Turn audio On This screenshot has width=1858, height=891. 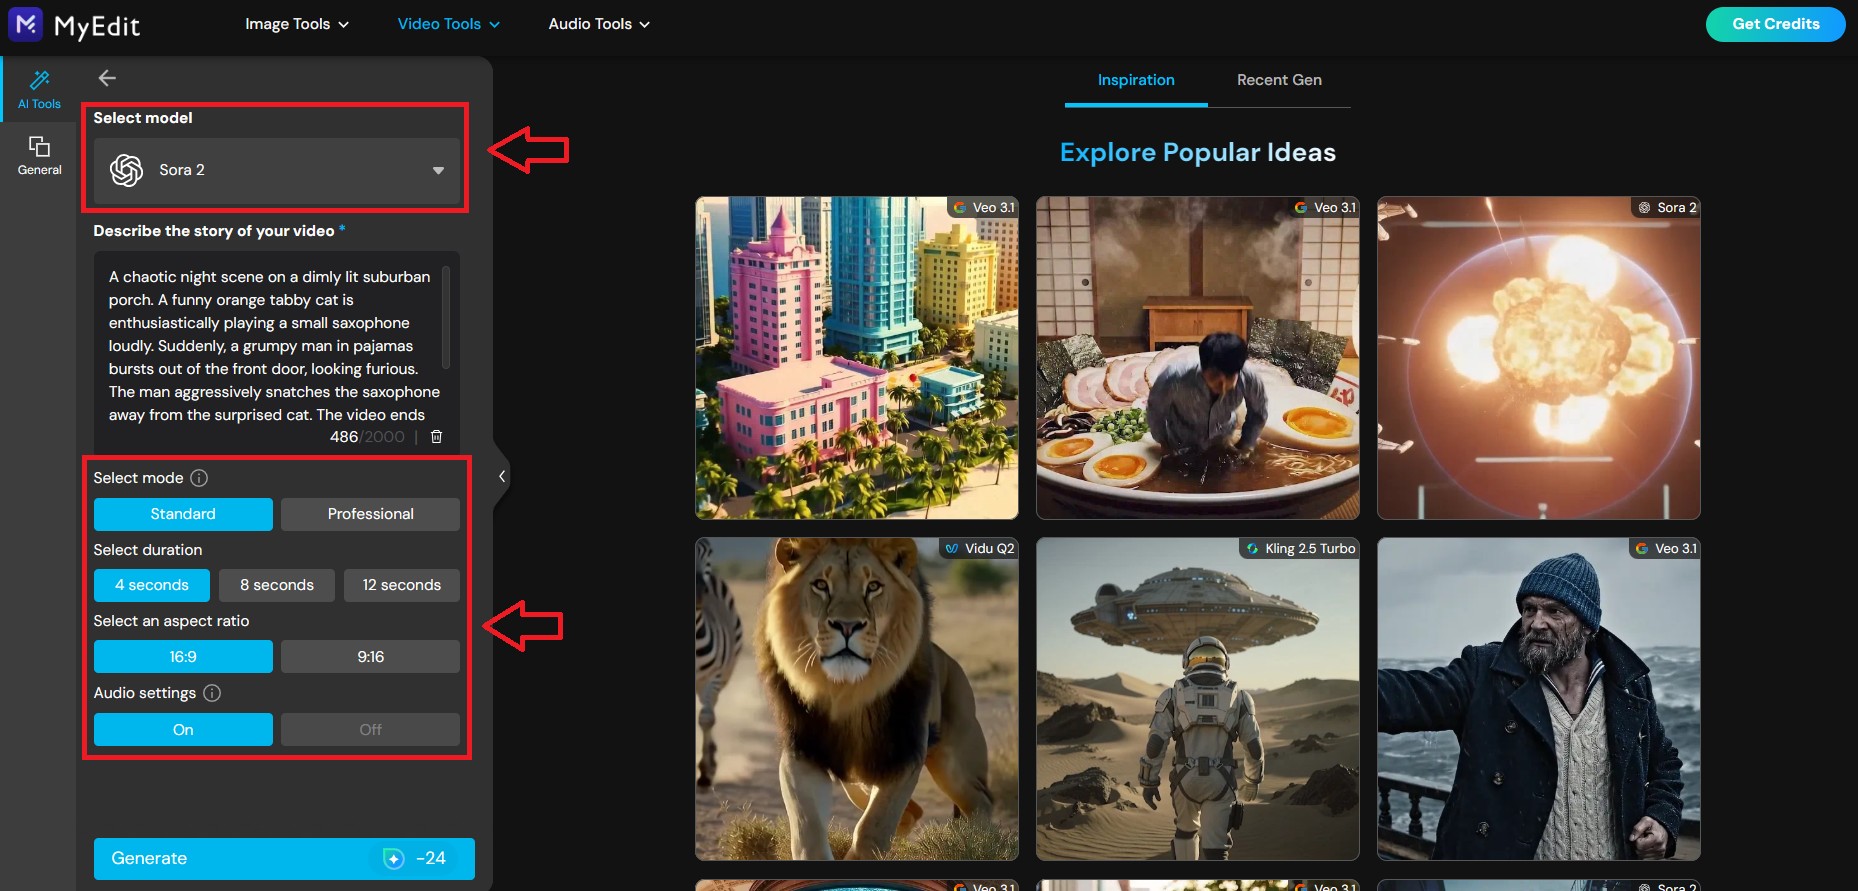coord(183,730)
